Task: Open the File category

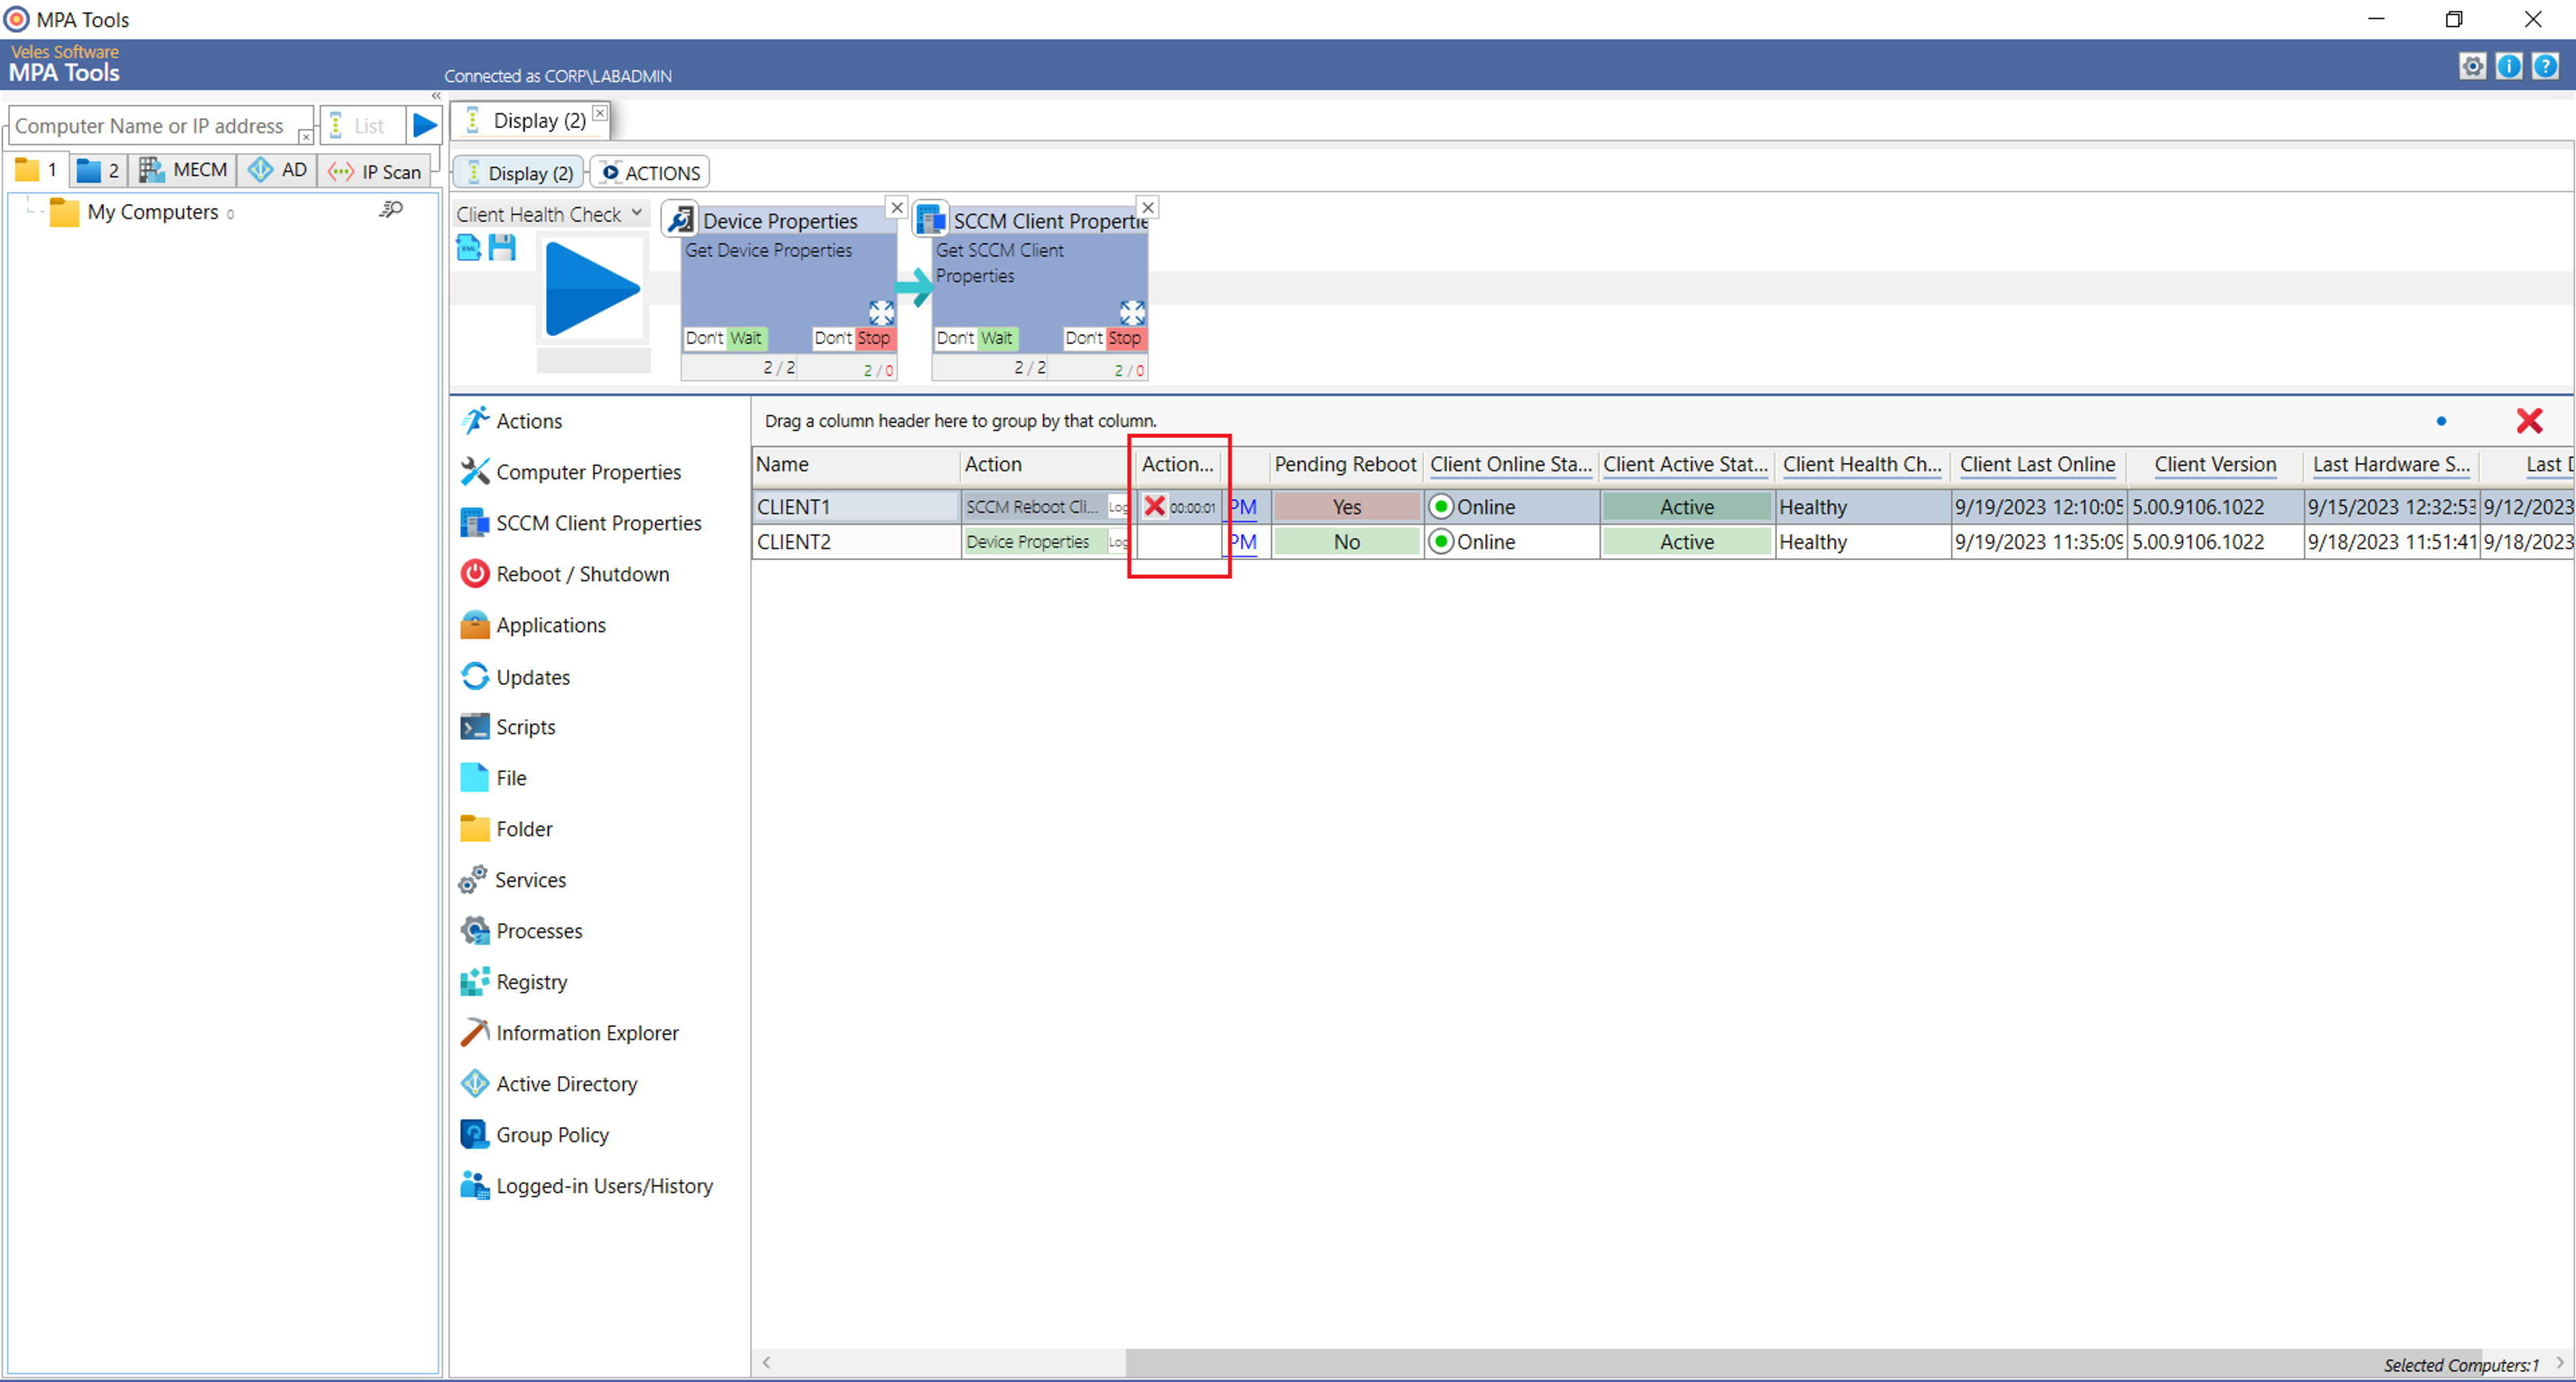Action: click(x=493, y=778)
